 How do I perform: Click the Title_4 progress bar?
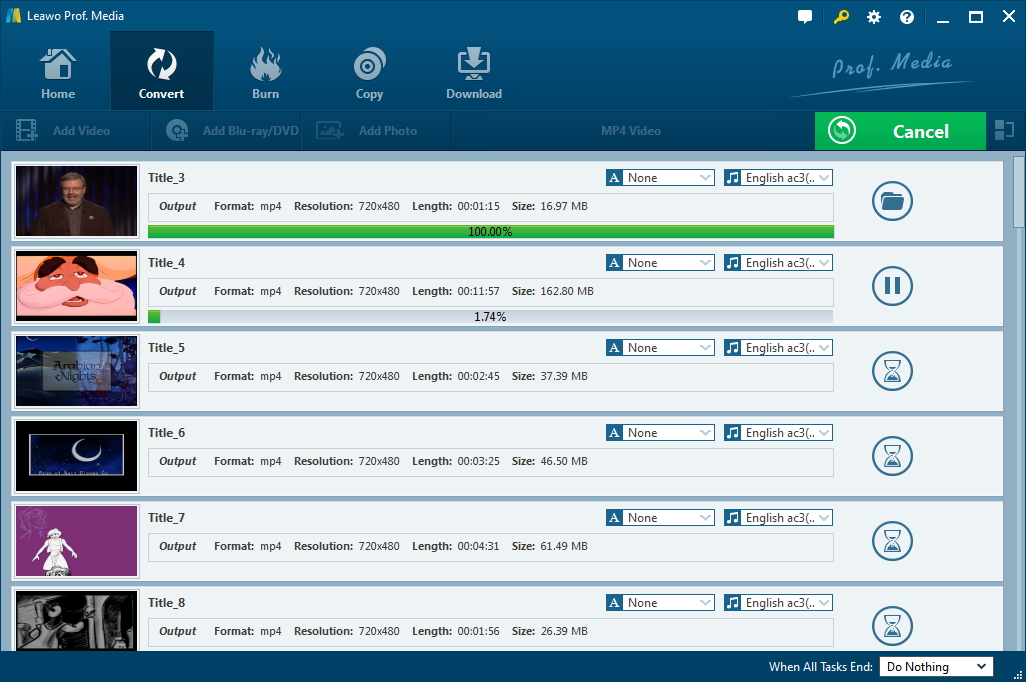coord(490,317)
